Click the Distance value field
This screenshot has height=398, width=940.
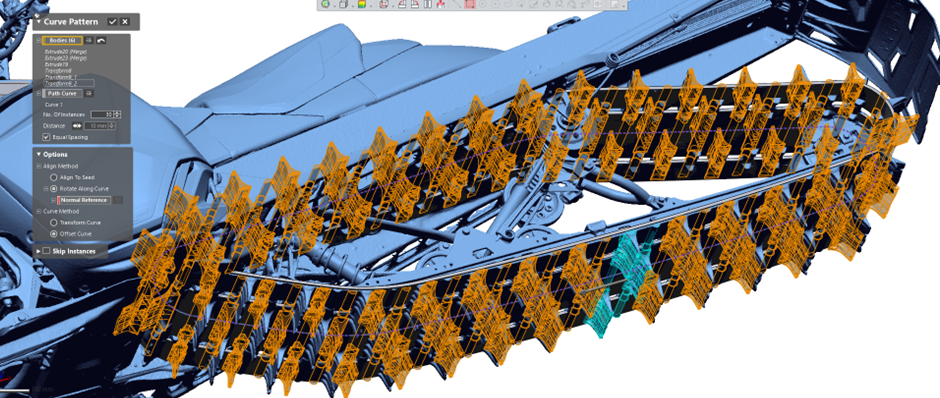(x=97, y=126)
